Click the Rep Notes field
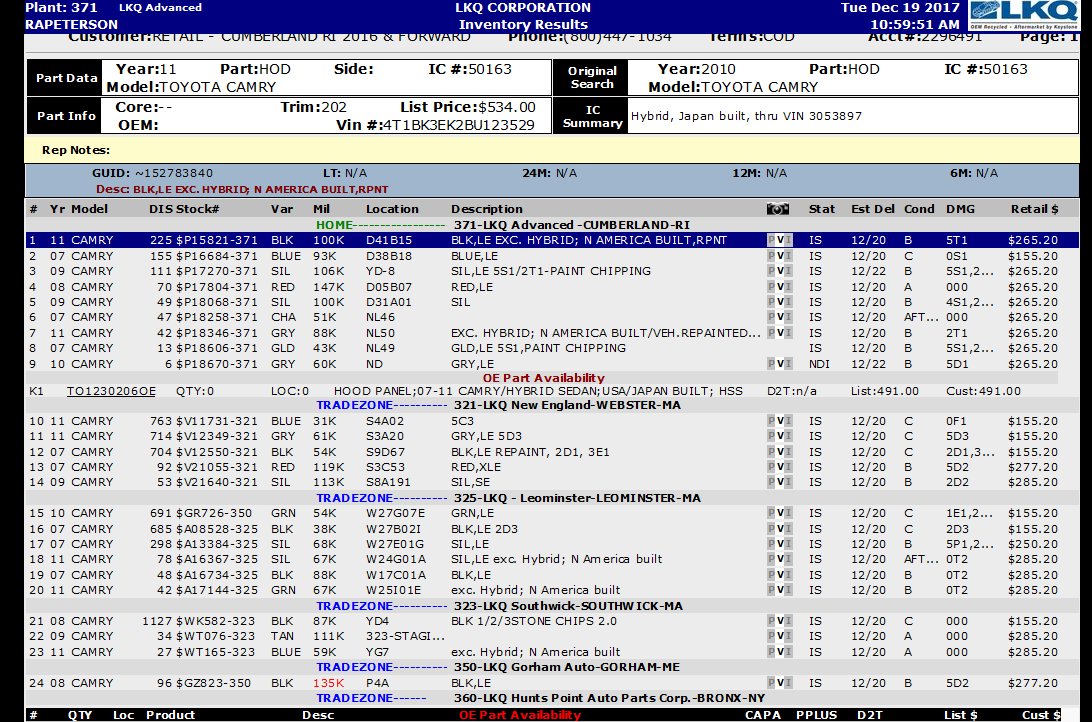Viewport: 1092px width, 722px height. point(552,150)
